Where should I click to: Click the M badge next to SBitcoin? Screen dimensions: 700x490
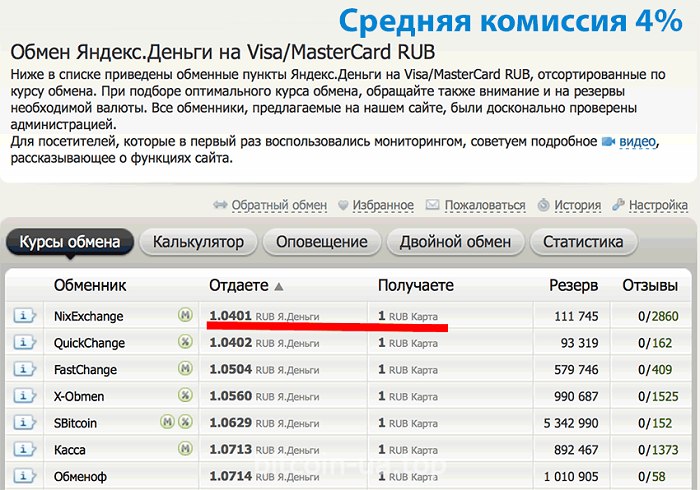(167, 422)
